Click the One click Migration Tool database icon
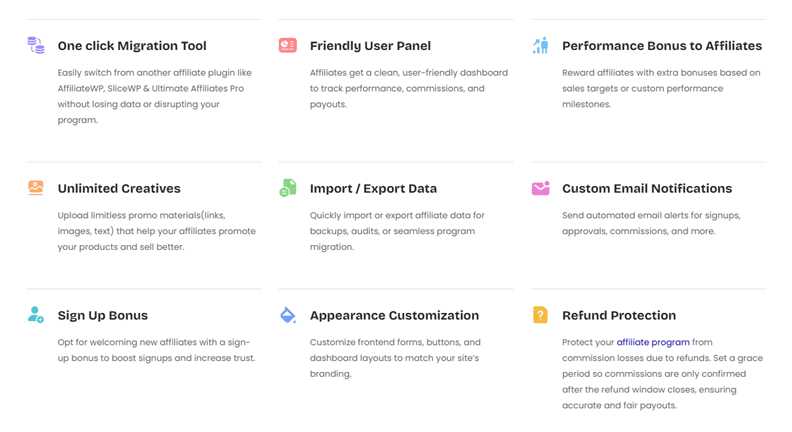792x432 pixels. coord(36,46)
